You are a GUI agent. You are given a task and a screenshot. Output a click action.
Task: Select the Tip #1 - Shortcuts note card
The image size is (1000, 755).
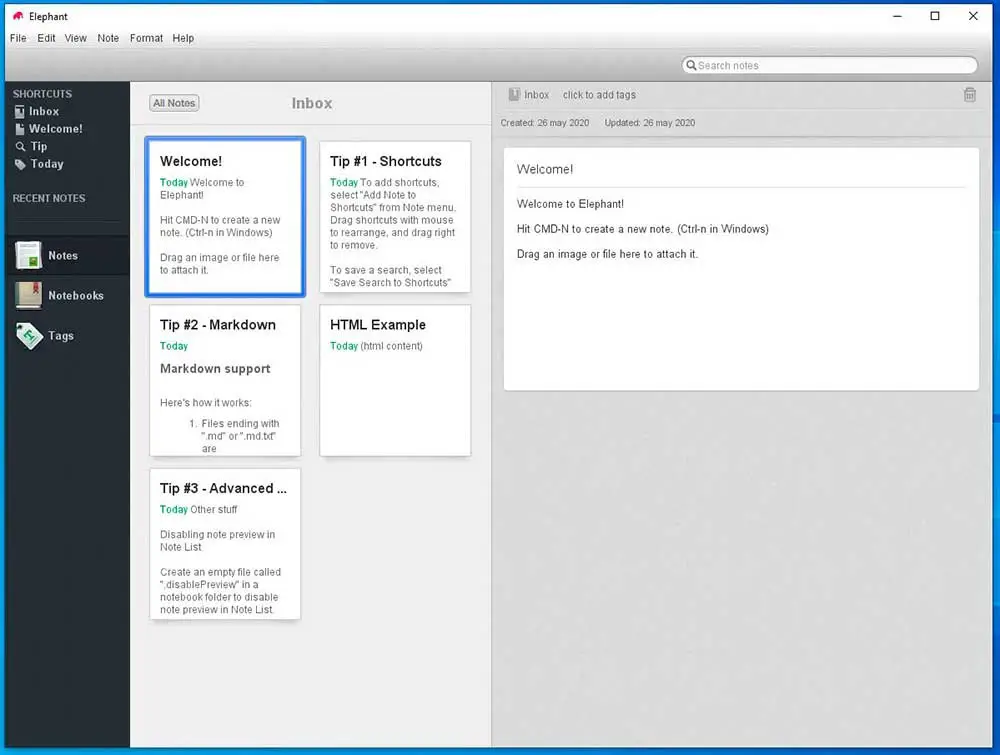pyautogui.click(x=395, y=217)
